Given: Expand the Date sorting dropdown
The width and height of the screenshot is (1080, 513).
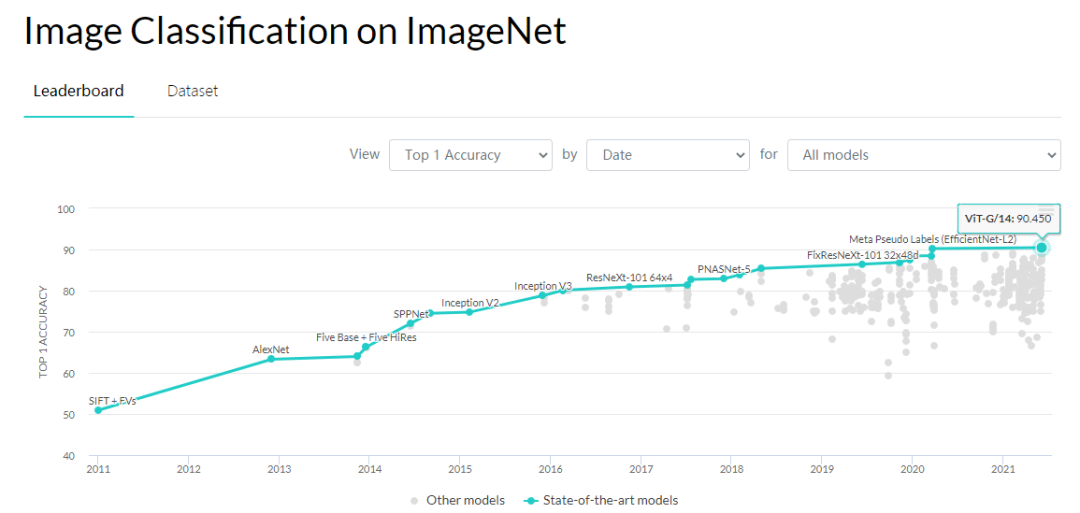Looking at the screenshot, I should tap(667, 155).
